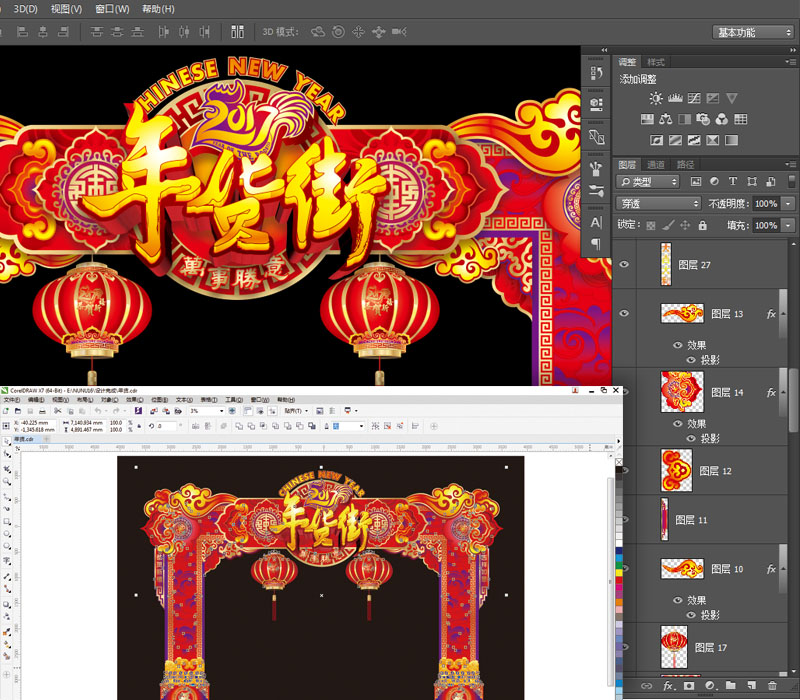Click the opacity 100% value field
Viewport: 800px width, 700px height.
(766, 204)
